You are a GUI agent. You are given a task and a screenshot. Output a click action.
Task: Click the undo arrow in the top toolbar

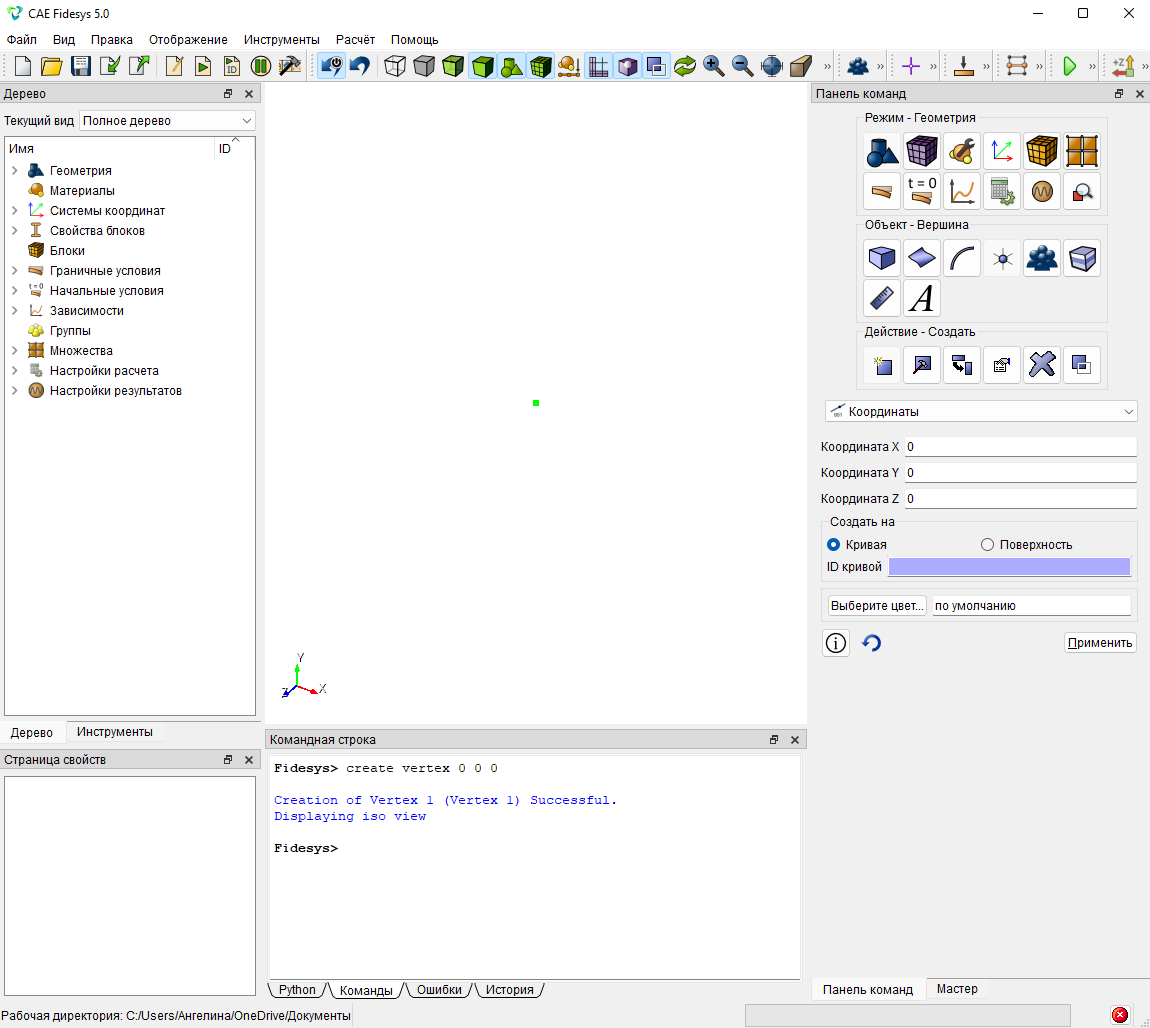360,66
